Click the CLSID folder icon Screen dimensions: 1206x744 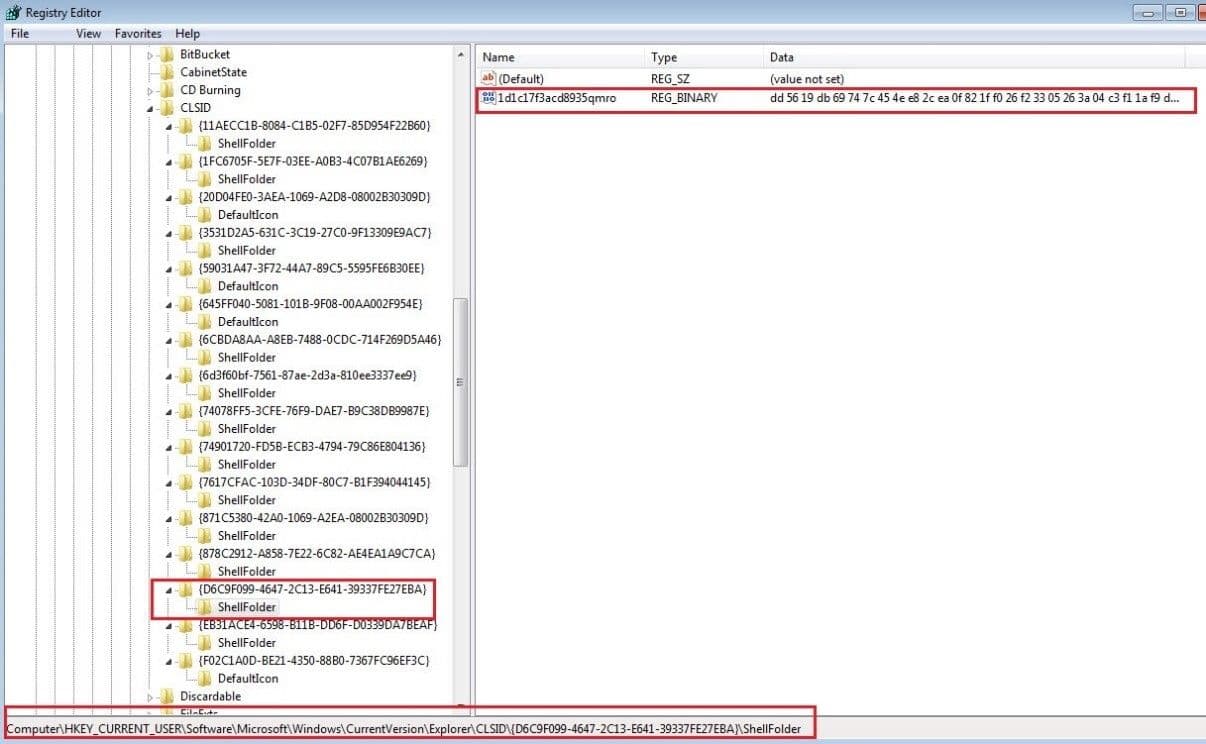coord(166,107)
